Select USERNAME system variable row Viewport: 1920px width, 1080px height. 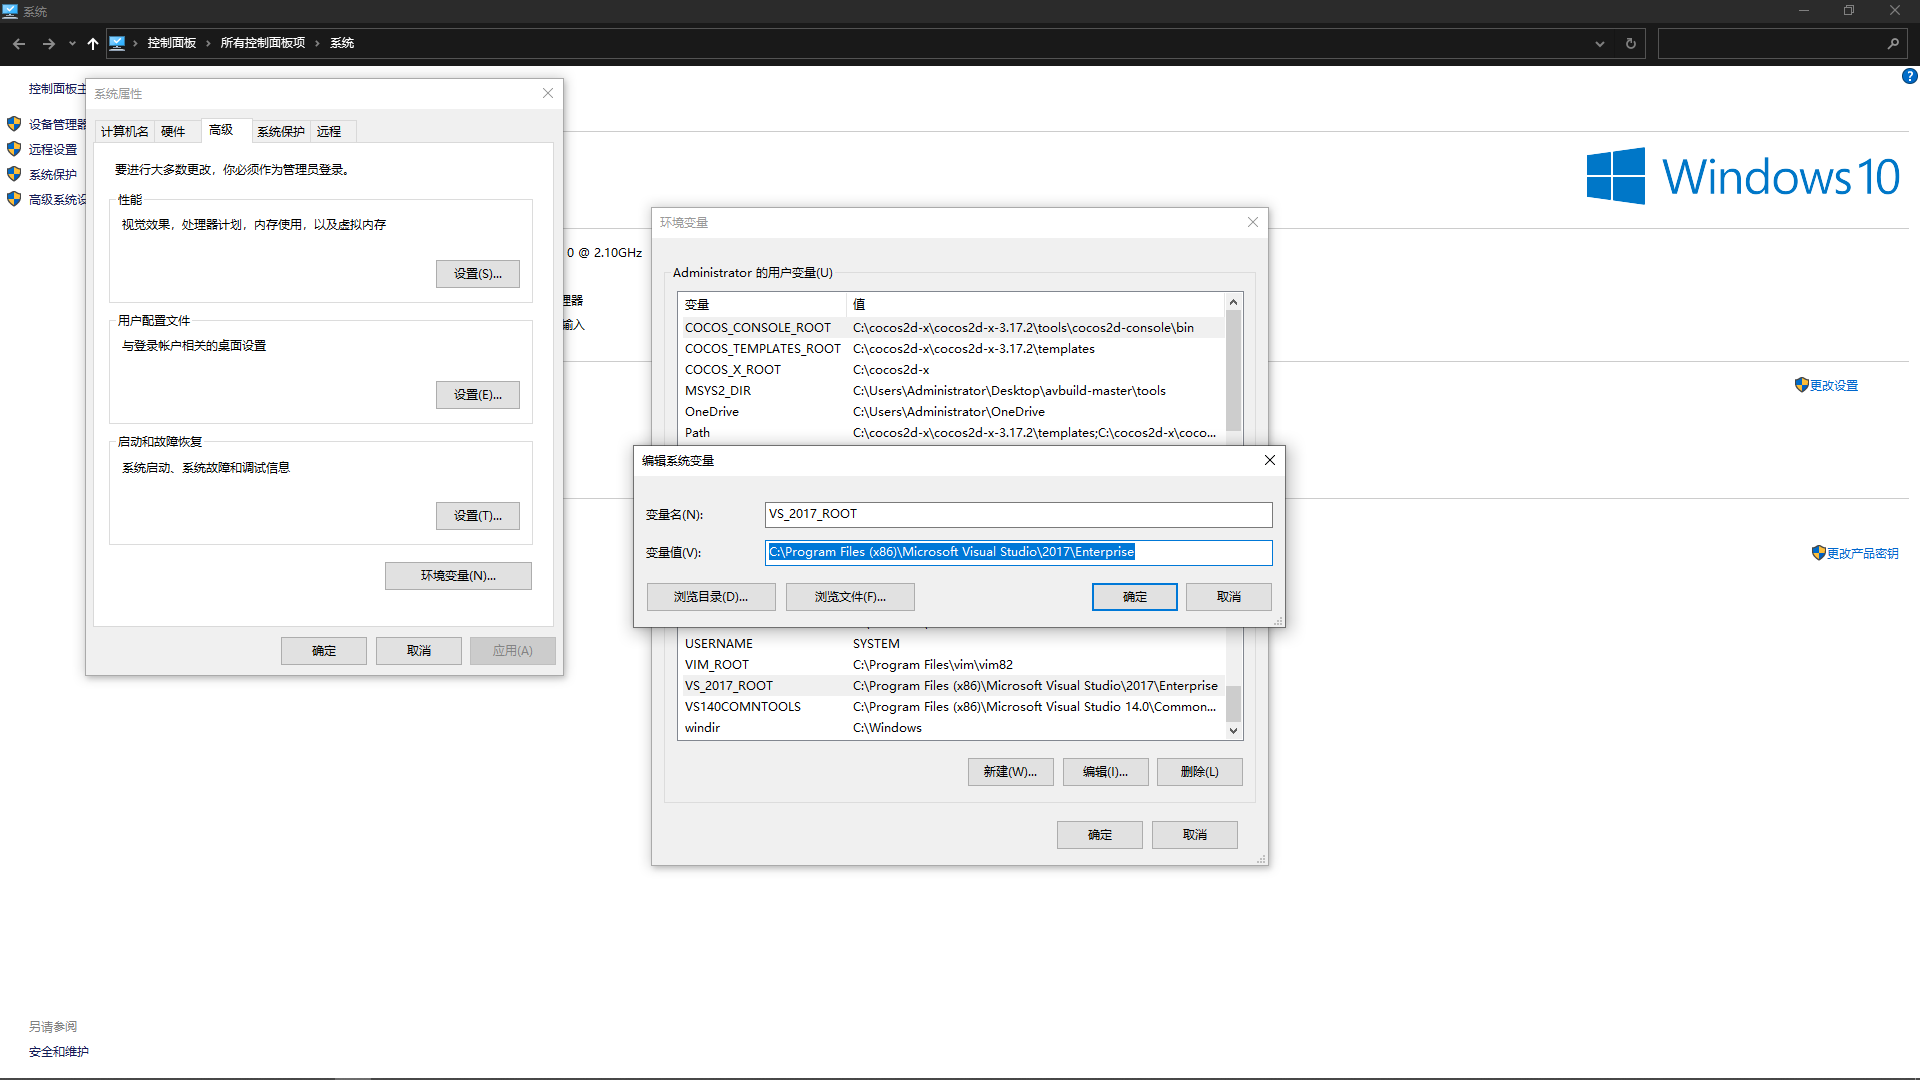pos(951,643)
